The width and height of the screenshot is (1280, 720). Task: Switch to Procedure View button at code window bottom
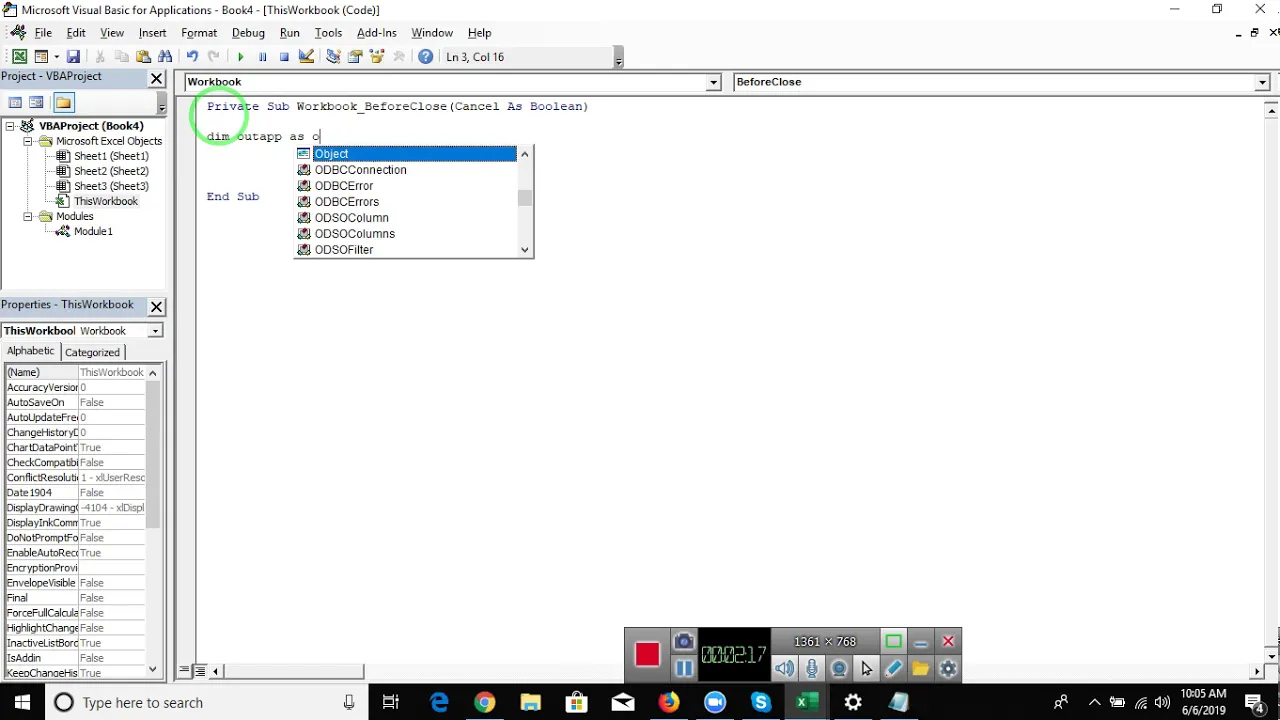tap(185, 671)
